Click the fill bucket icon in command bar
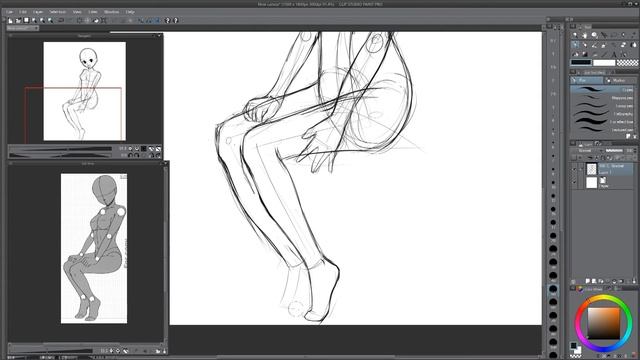Image resolution: width=640 pixels, height=360 pixels. tap(96, 20)
